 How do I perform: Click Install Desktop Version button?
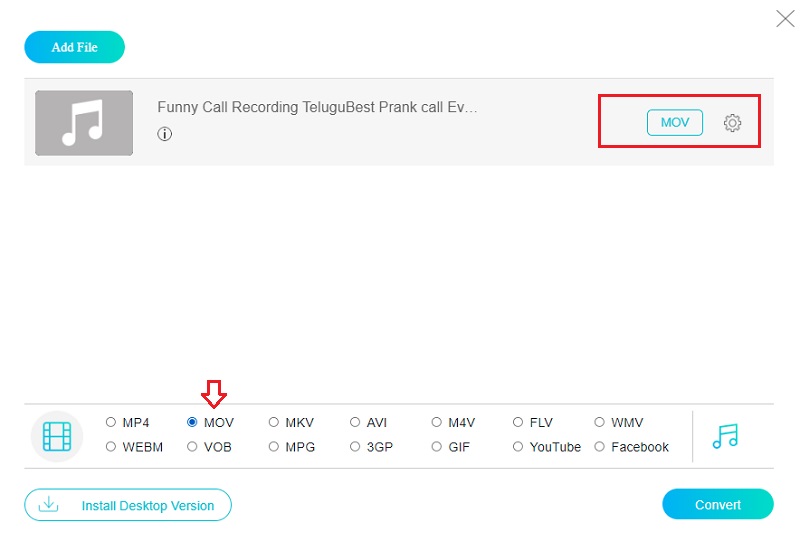click(x=128, y=505)
